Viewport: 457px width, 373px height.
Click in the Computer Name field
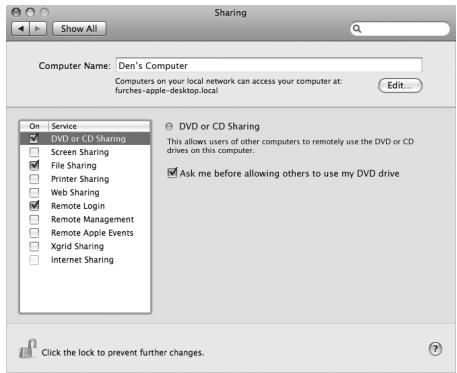click(269, 65)
